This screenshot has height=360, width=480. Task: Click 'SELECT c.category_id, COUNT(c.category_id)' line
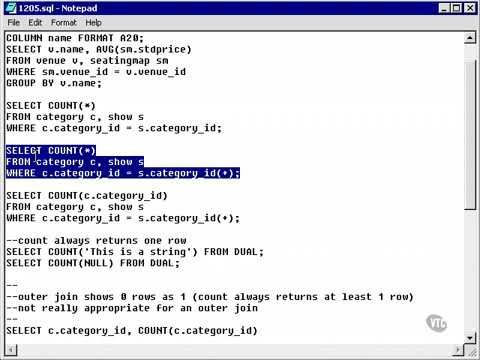(132, 331)
